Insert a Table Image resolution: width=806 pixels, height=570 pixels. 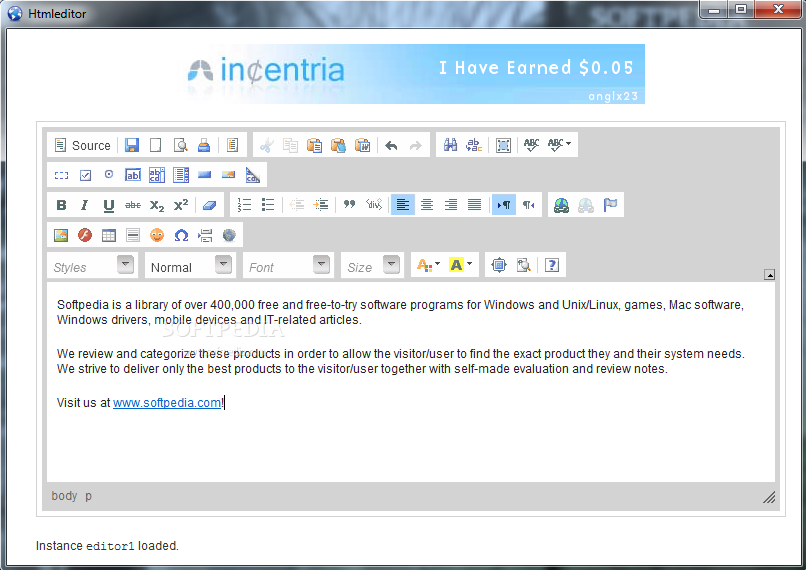[x=109, y=235]
